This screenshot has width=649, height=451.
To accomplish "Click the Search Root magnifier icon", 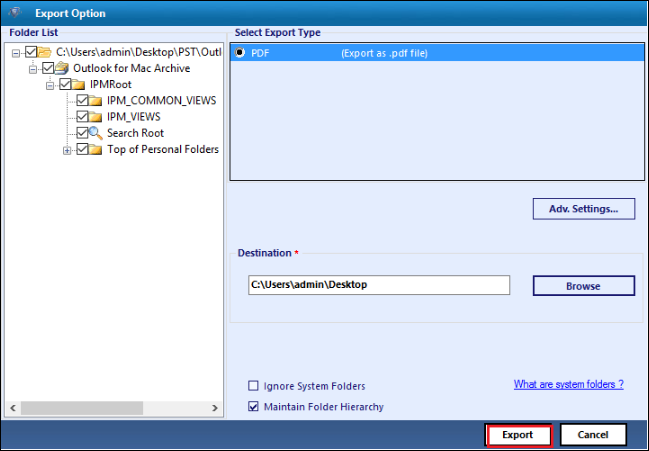I will [96, 133].
